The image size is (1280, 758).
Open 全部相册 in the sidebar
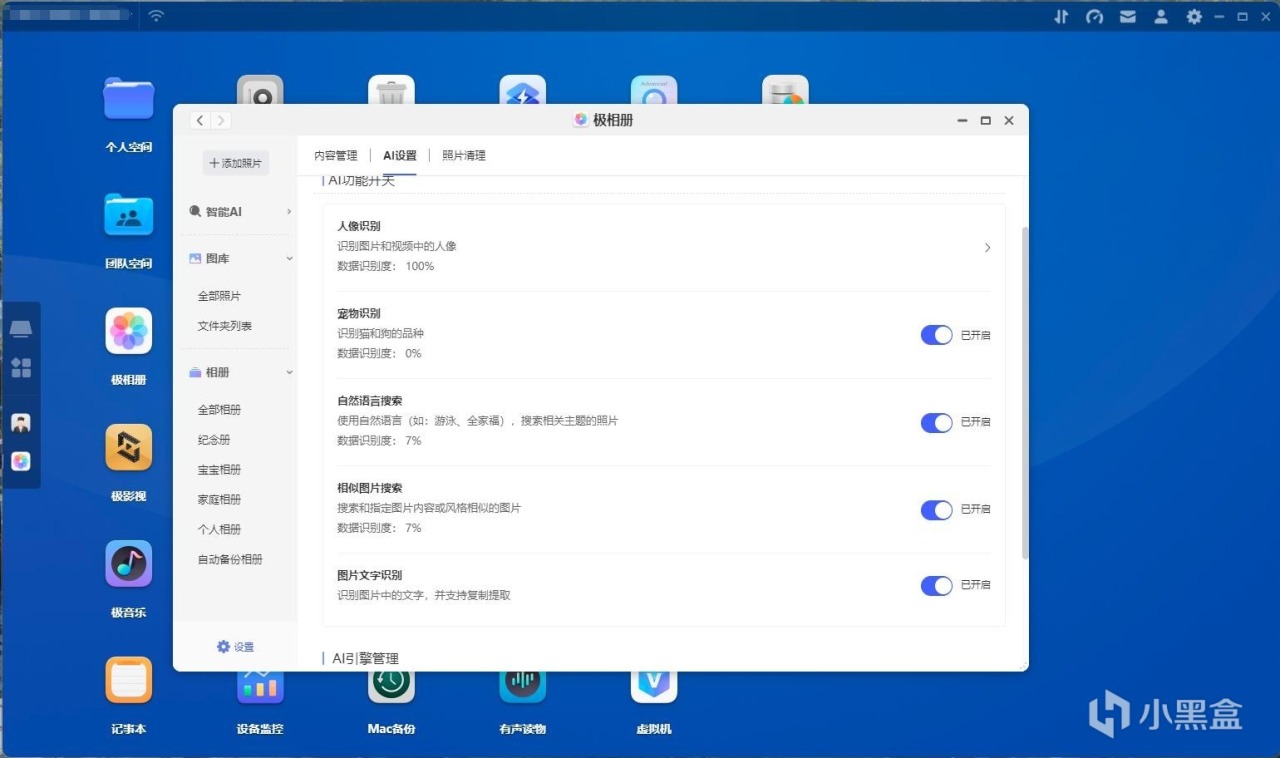click(x=219, y=410)
